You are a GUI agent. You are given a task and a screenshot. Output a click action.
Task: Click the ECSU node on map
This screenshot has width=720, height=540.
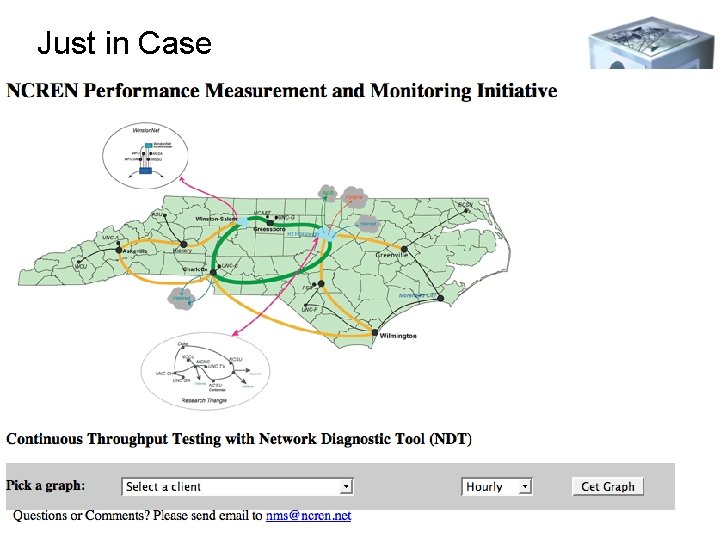pos(466,210)
